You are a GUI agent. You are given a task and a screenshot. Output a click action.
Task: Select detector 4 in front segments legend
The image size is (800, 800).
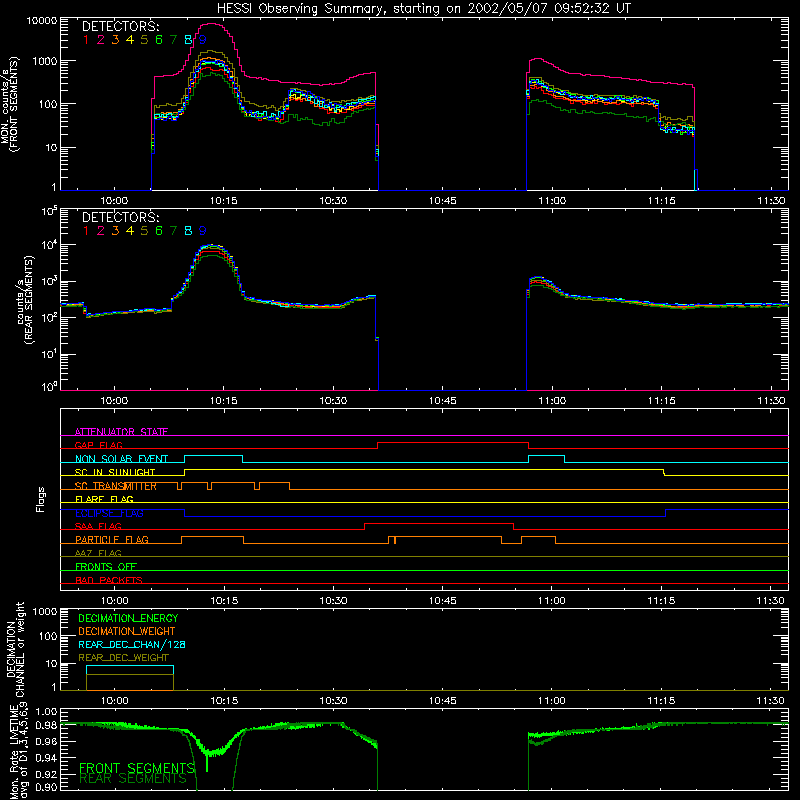(x=130, y=40)
